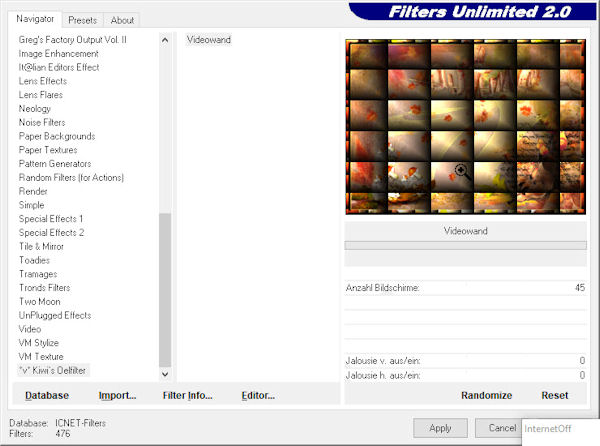The height and width of the screenshot is (446, 600).
Task: Click the Reset button
Action: (554, 396)
